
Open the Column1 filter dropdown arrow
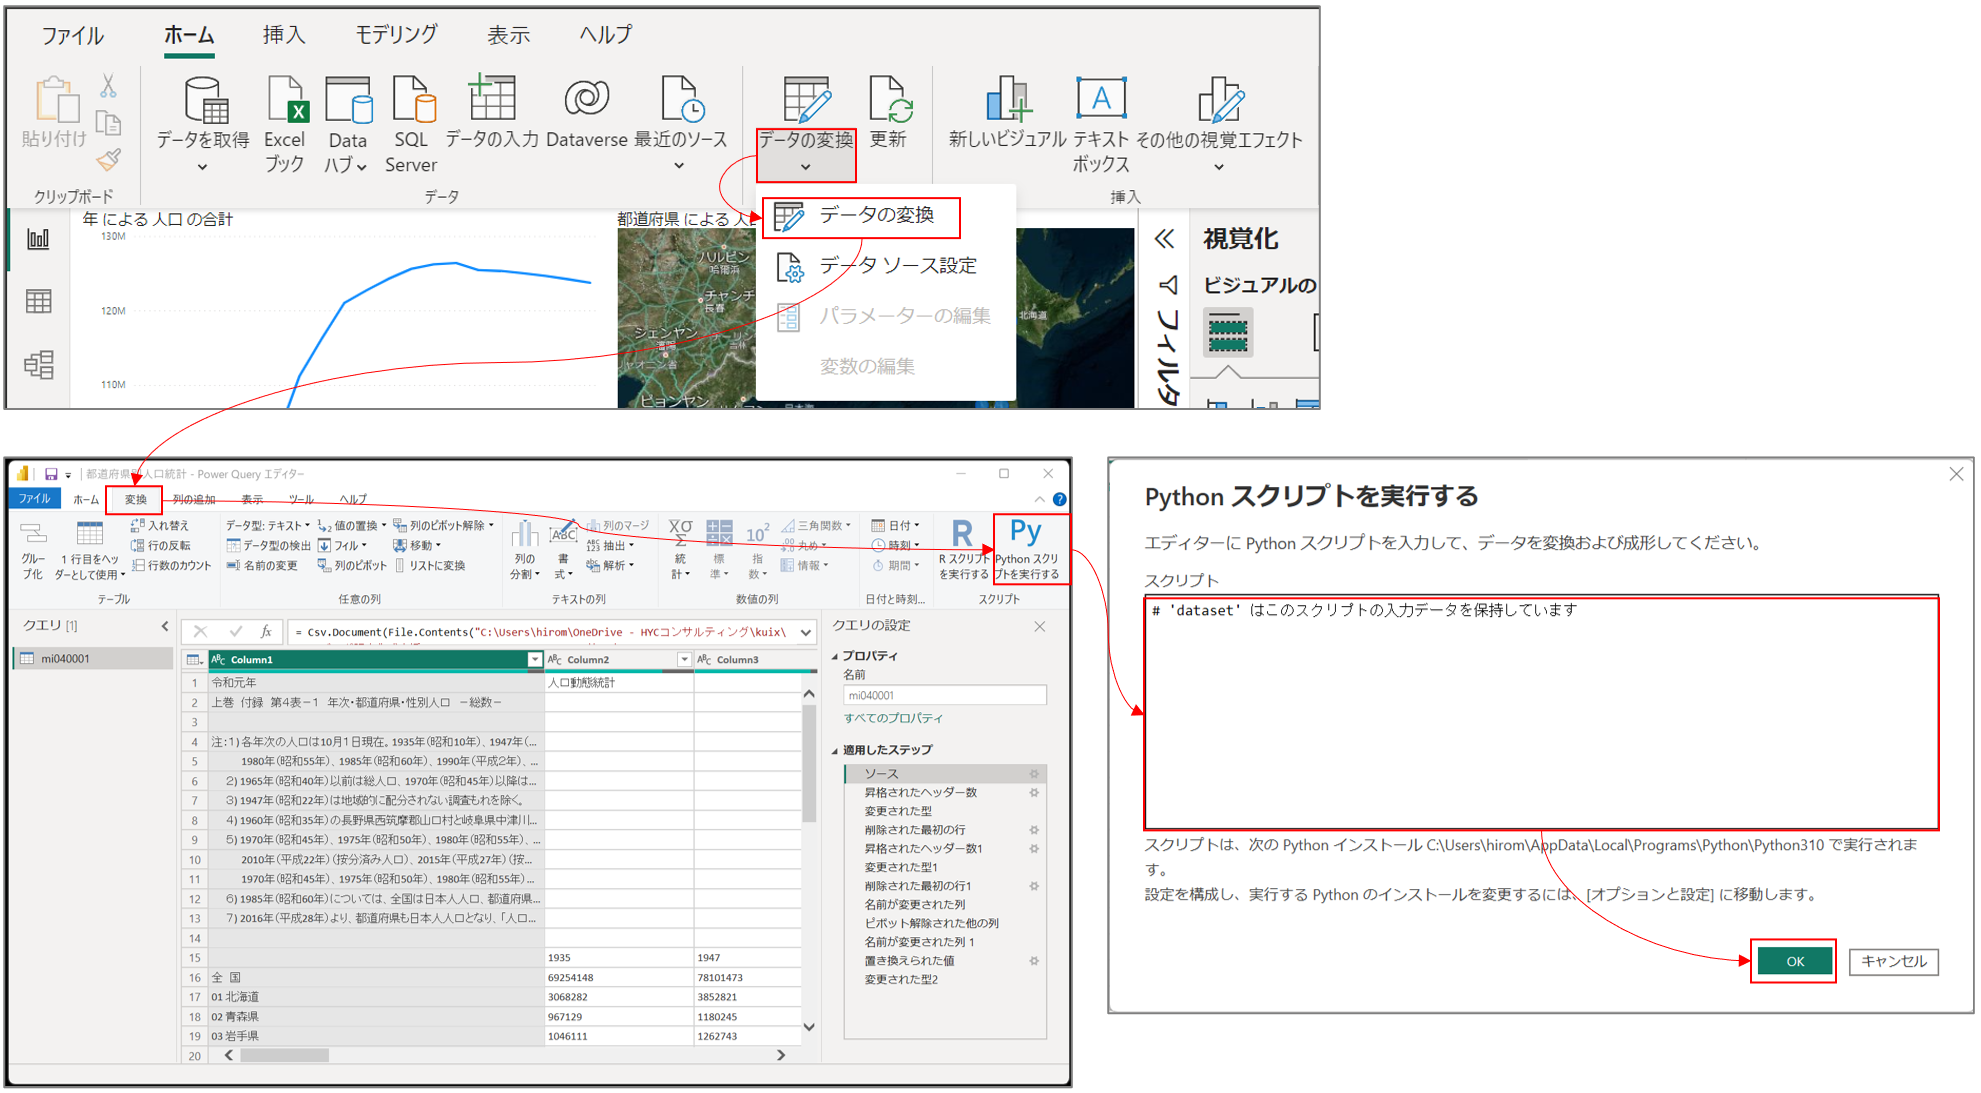click(x=534, y=659)
